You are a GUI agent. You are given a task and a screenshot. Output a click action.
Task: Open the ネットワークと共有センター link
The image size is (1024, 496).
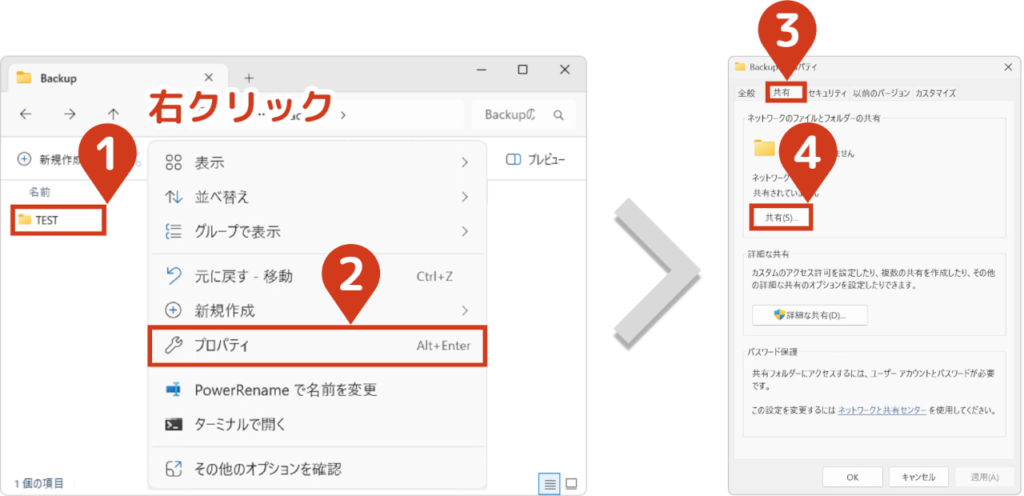pos(882,410)
